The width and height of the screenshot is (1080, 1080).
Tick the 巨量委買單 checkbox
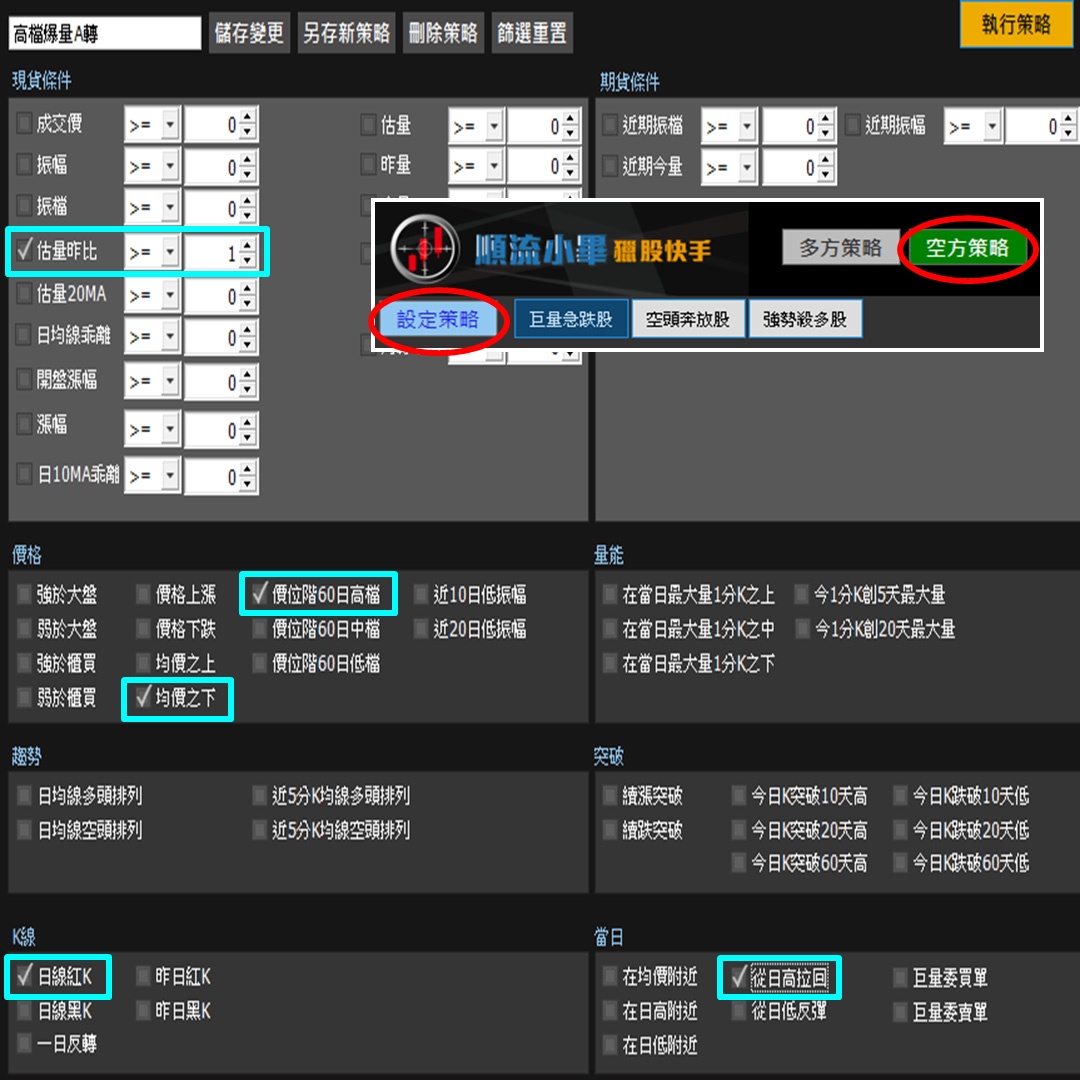click(900, 977)
